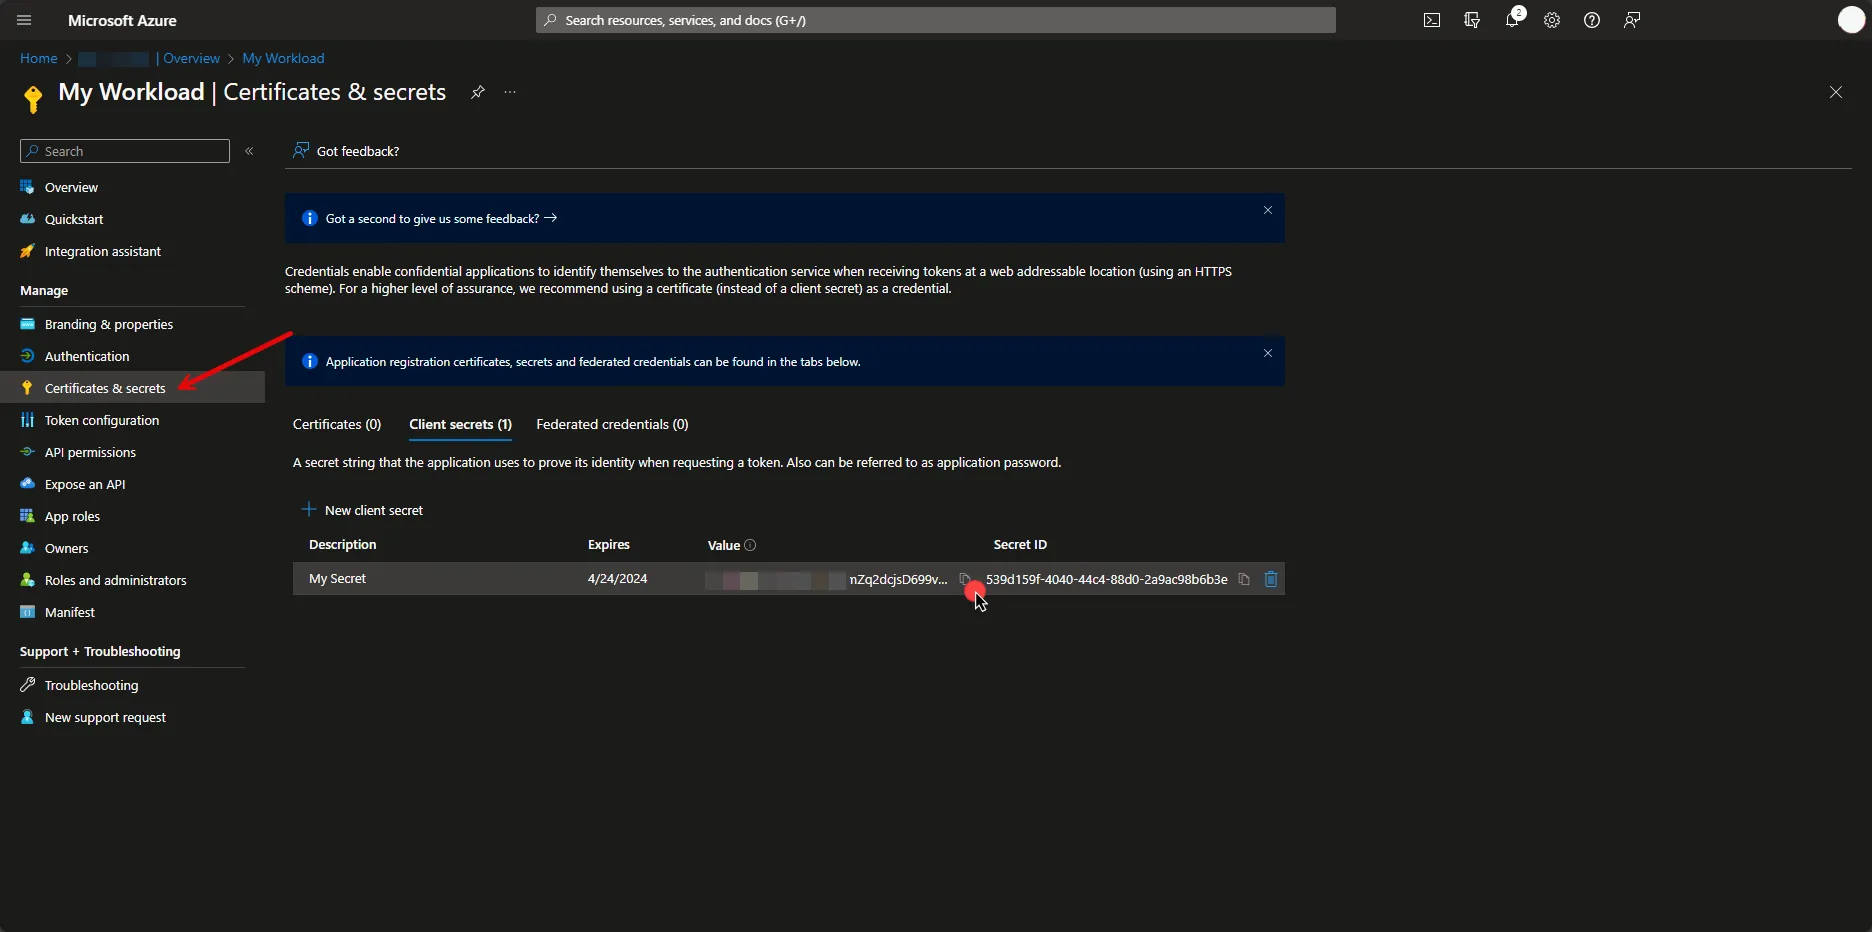
Task: Navigate to Home via breadcrumb
Action: pyautogui.click(x=37, y=58)
